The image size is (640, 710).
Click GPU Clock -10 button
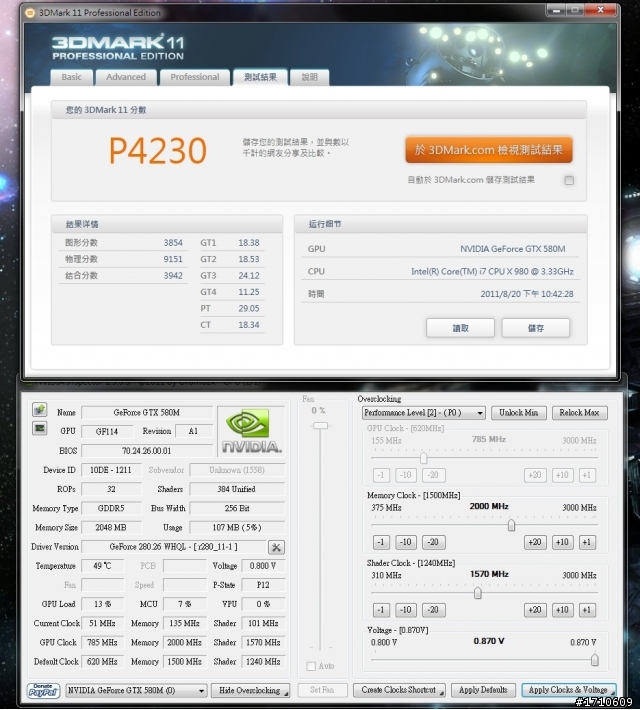tap(406, 475)
